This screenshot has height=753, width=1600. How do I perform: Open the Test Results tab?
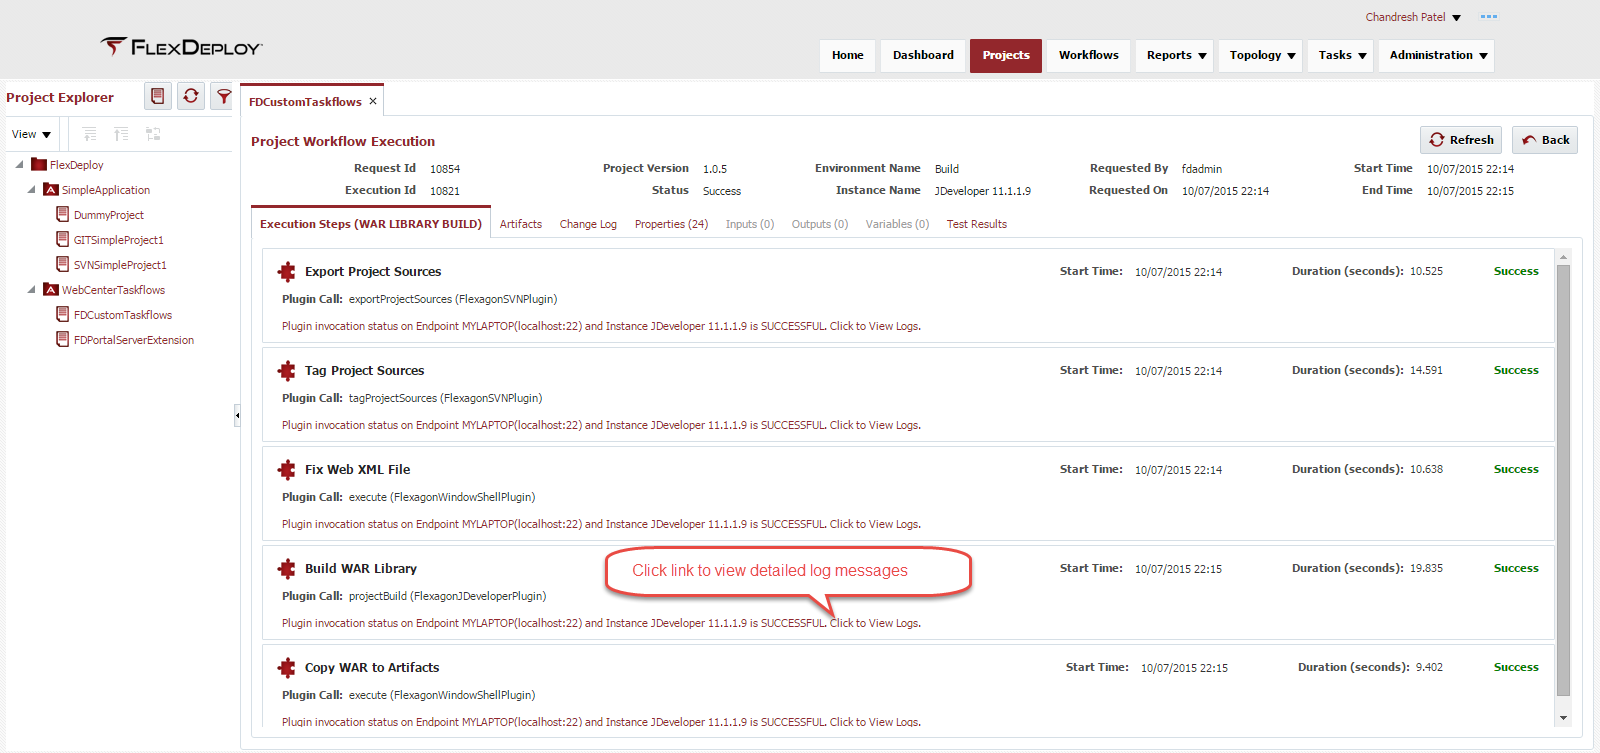point(977,224)
